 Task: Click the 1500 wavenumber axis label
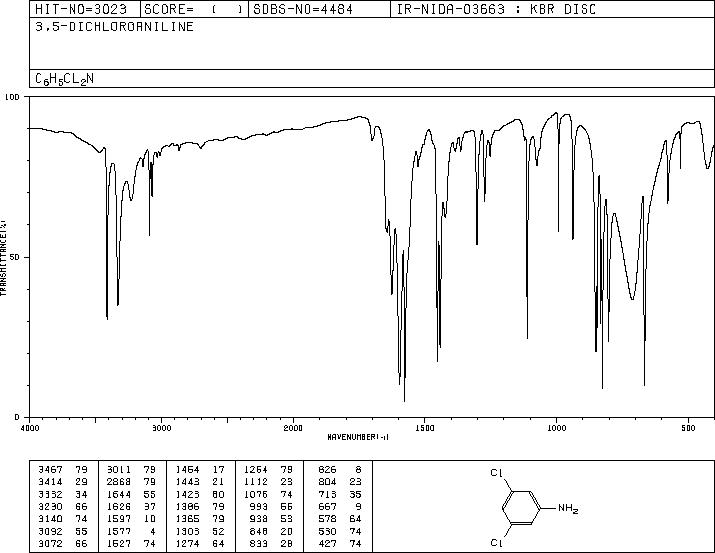(x=425, y=428)
